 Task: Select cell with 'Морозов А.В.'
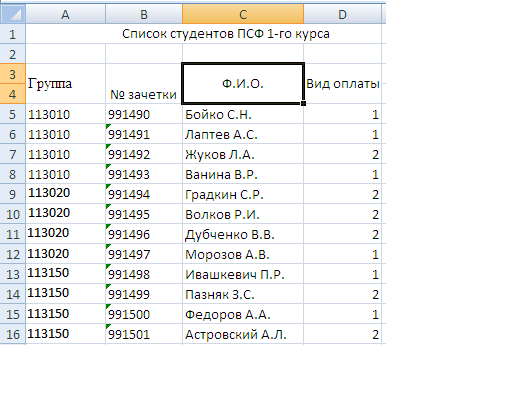point(243,254)
